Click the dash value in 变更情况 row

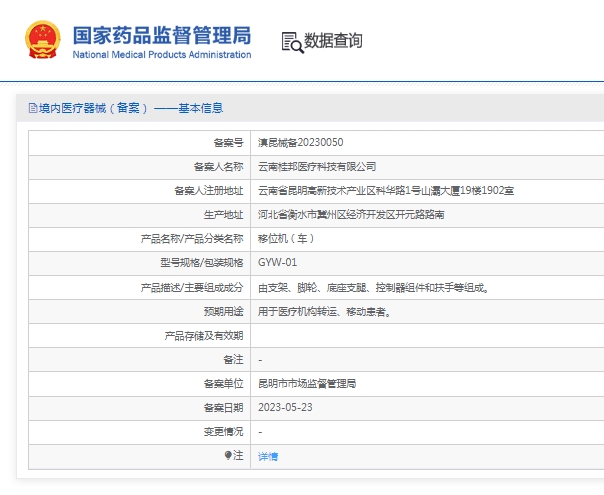coord(260,432)
